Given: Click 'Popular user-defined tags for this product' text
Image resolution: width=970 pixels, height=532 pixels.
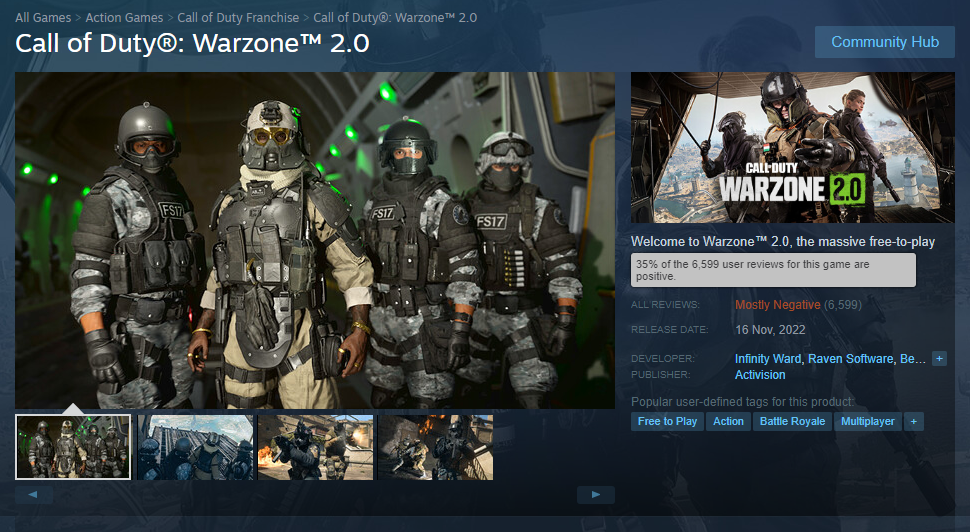Looking at the screenshot, I should [742, 401].
